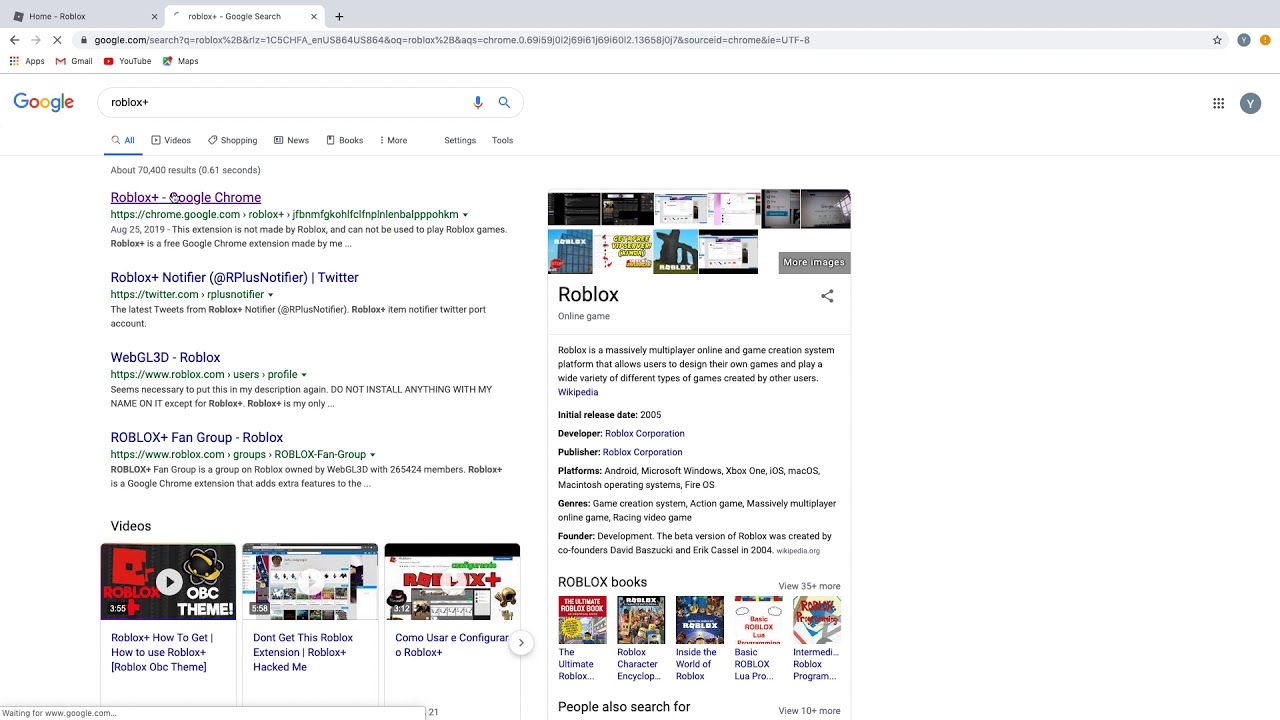Expand dropdown arrow beside users profile URL
The image size is (1280, 720).
[x=304, y=375]
